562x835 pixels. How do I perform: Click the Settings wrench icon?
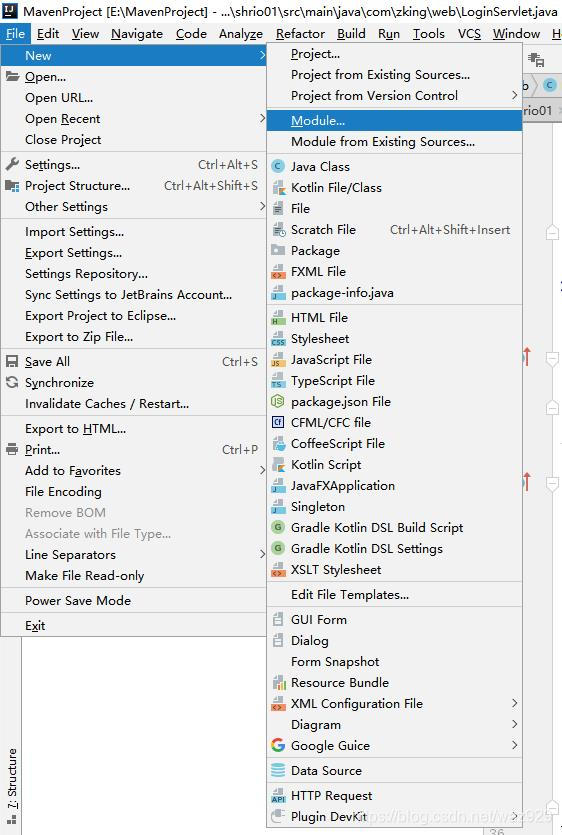pos(12,165)
